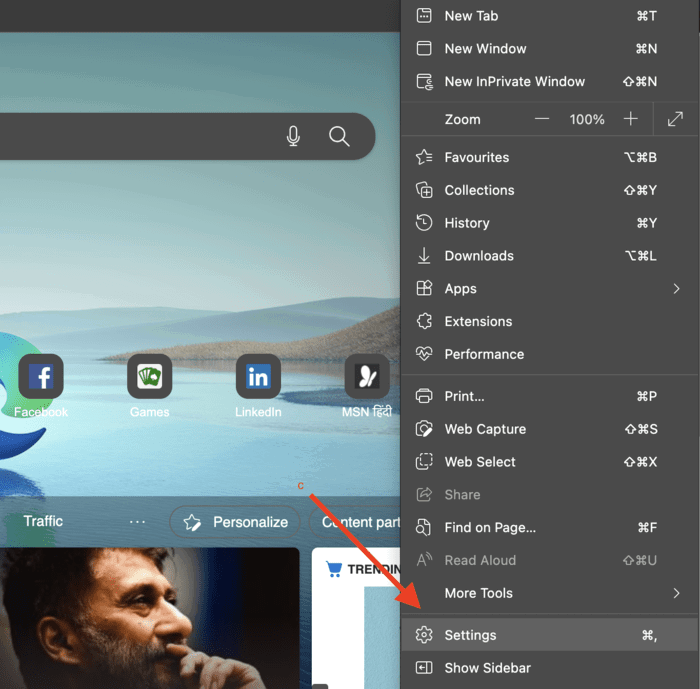
Task: Click the Web Select icon
Action: [x=424, y=462]
